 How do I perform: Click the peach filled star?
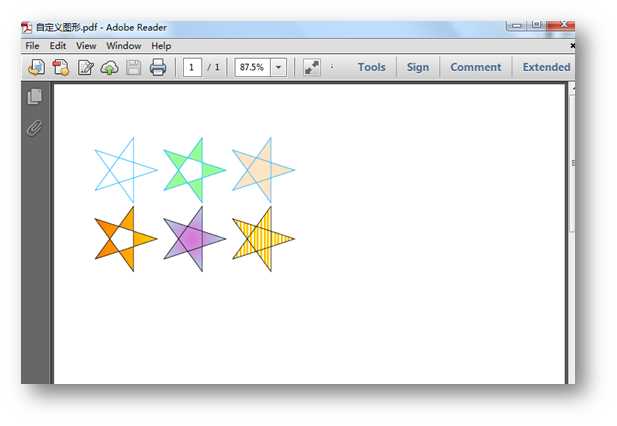263,170
